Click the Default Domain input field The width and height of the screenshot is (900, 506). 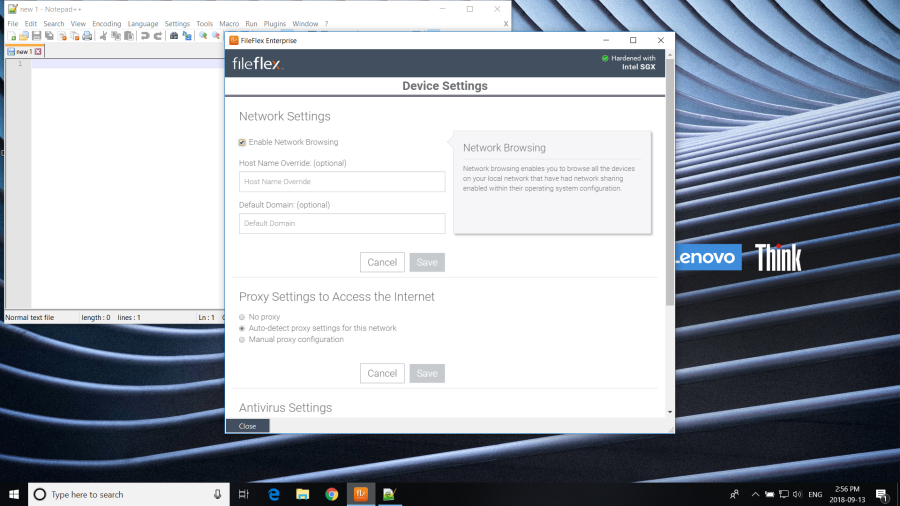point(342,223)
